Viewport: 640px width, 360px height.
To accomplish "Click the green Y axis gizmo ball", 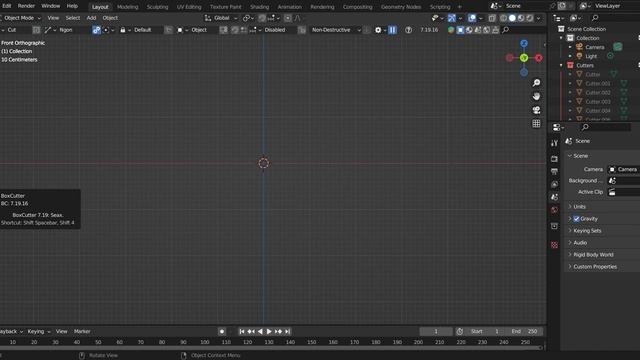I will point(524,58).
